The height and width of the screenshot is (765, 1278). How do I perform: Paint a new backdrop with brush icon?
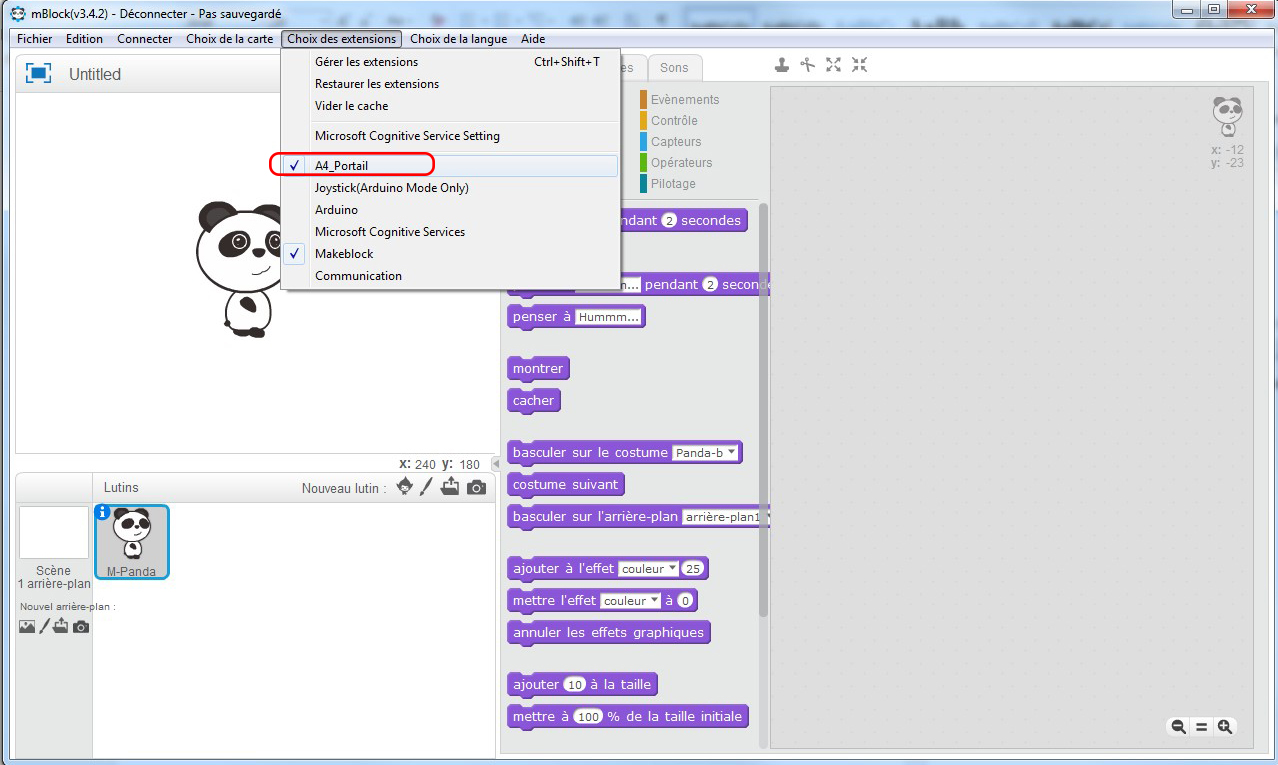(x=44, y=626)
